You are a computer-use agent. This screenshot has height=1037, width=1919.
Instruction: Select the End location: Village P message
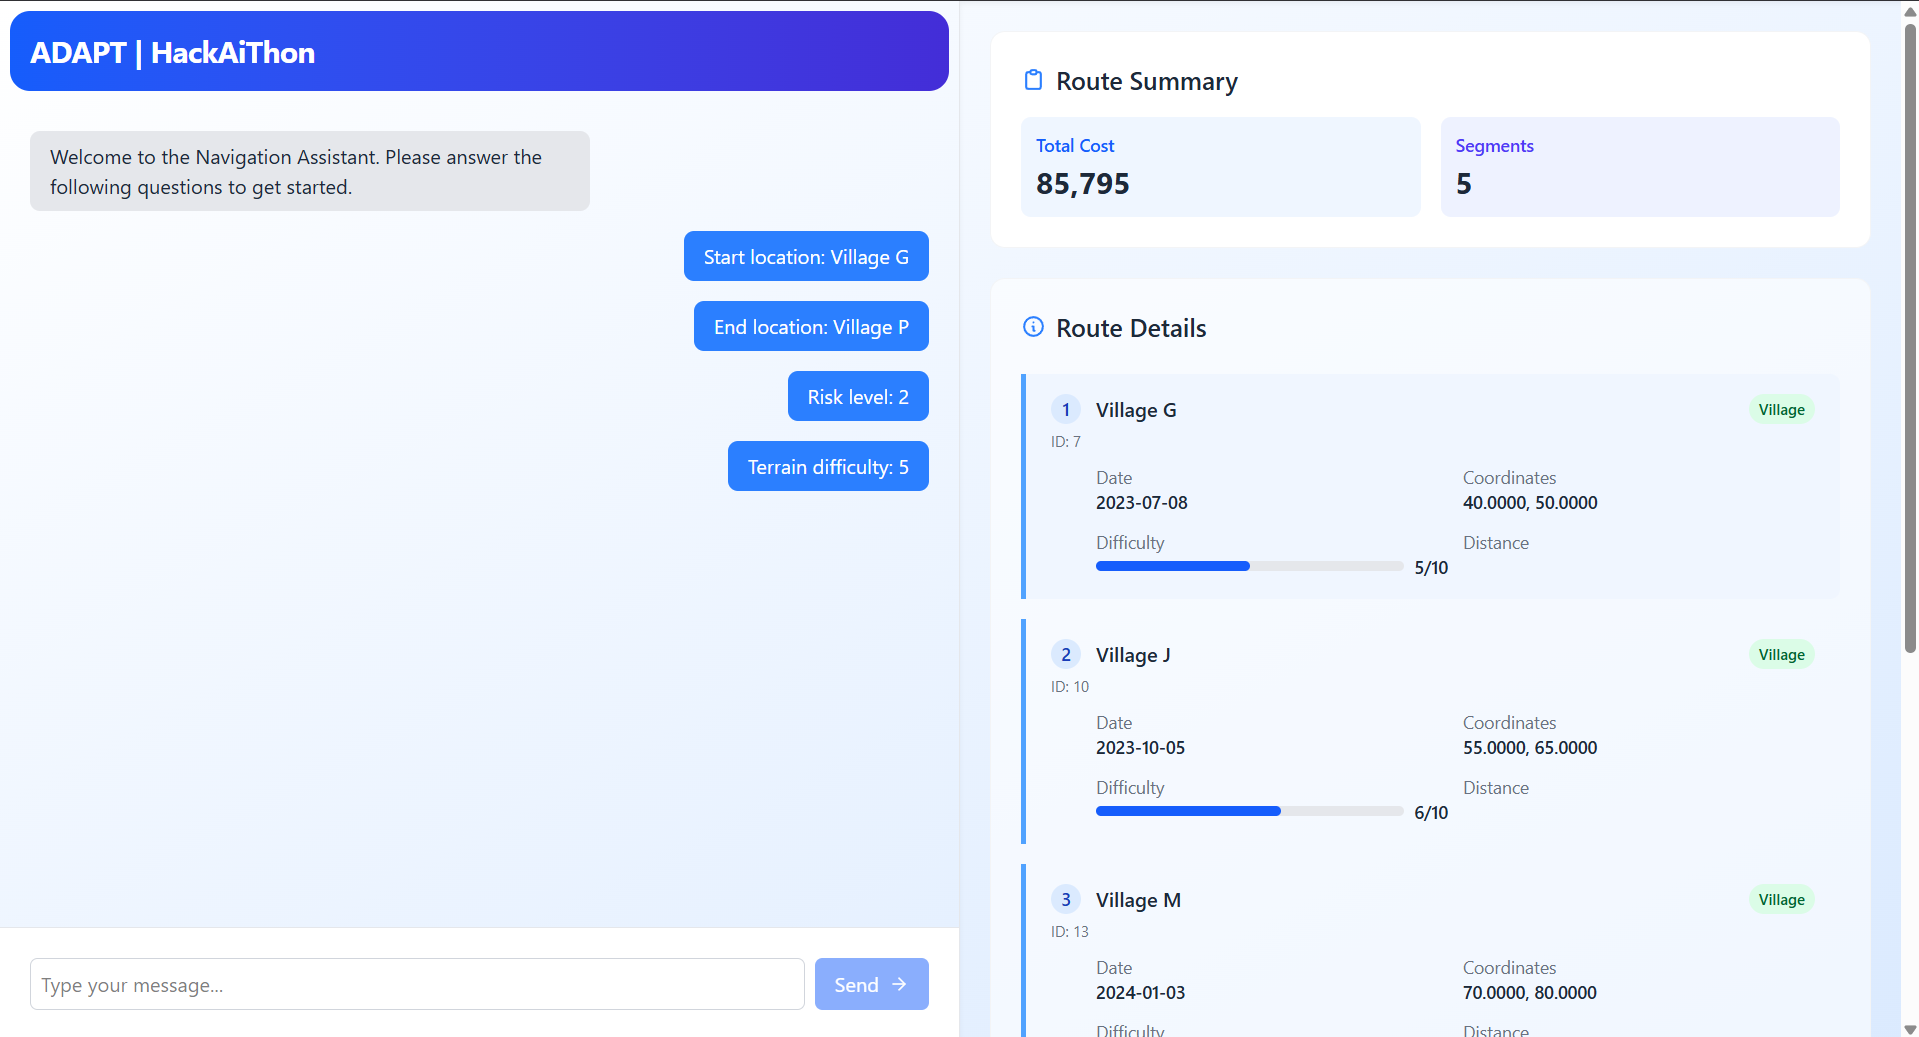[811, 327]
